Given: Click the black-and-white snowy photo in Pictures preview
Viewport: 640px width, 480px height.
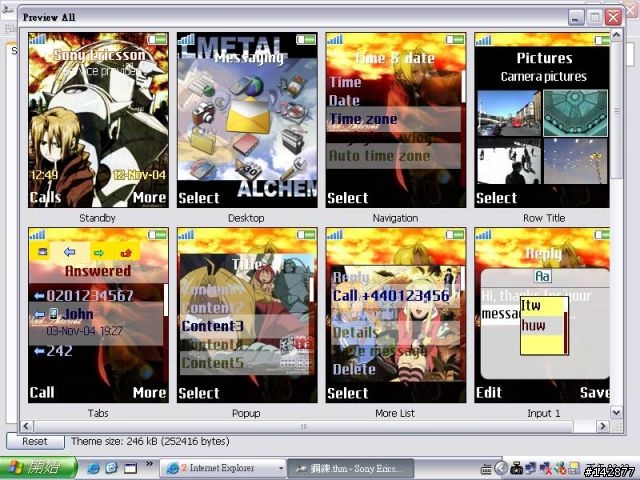Looking at the screenshot, I should [509, 162].
